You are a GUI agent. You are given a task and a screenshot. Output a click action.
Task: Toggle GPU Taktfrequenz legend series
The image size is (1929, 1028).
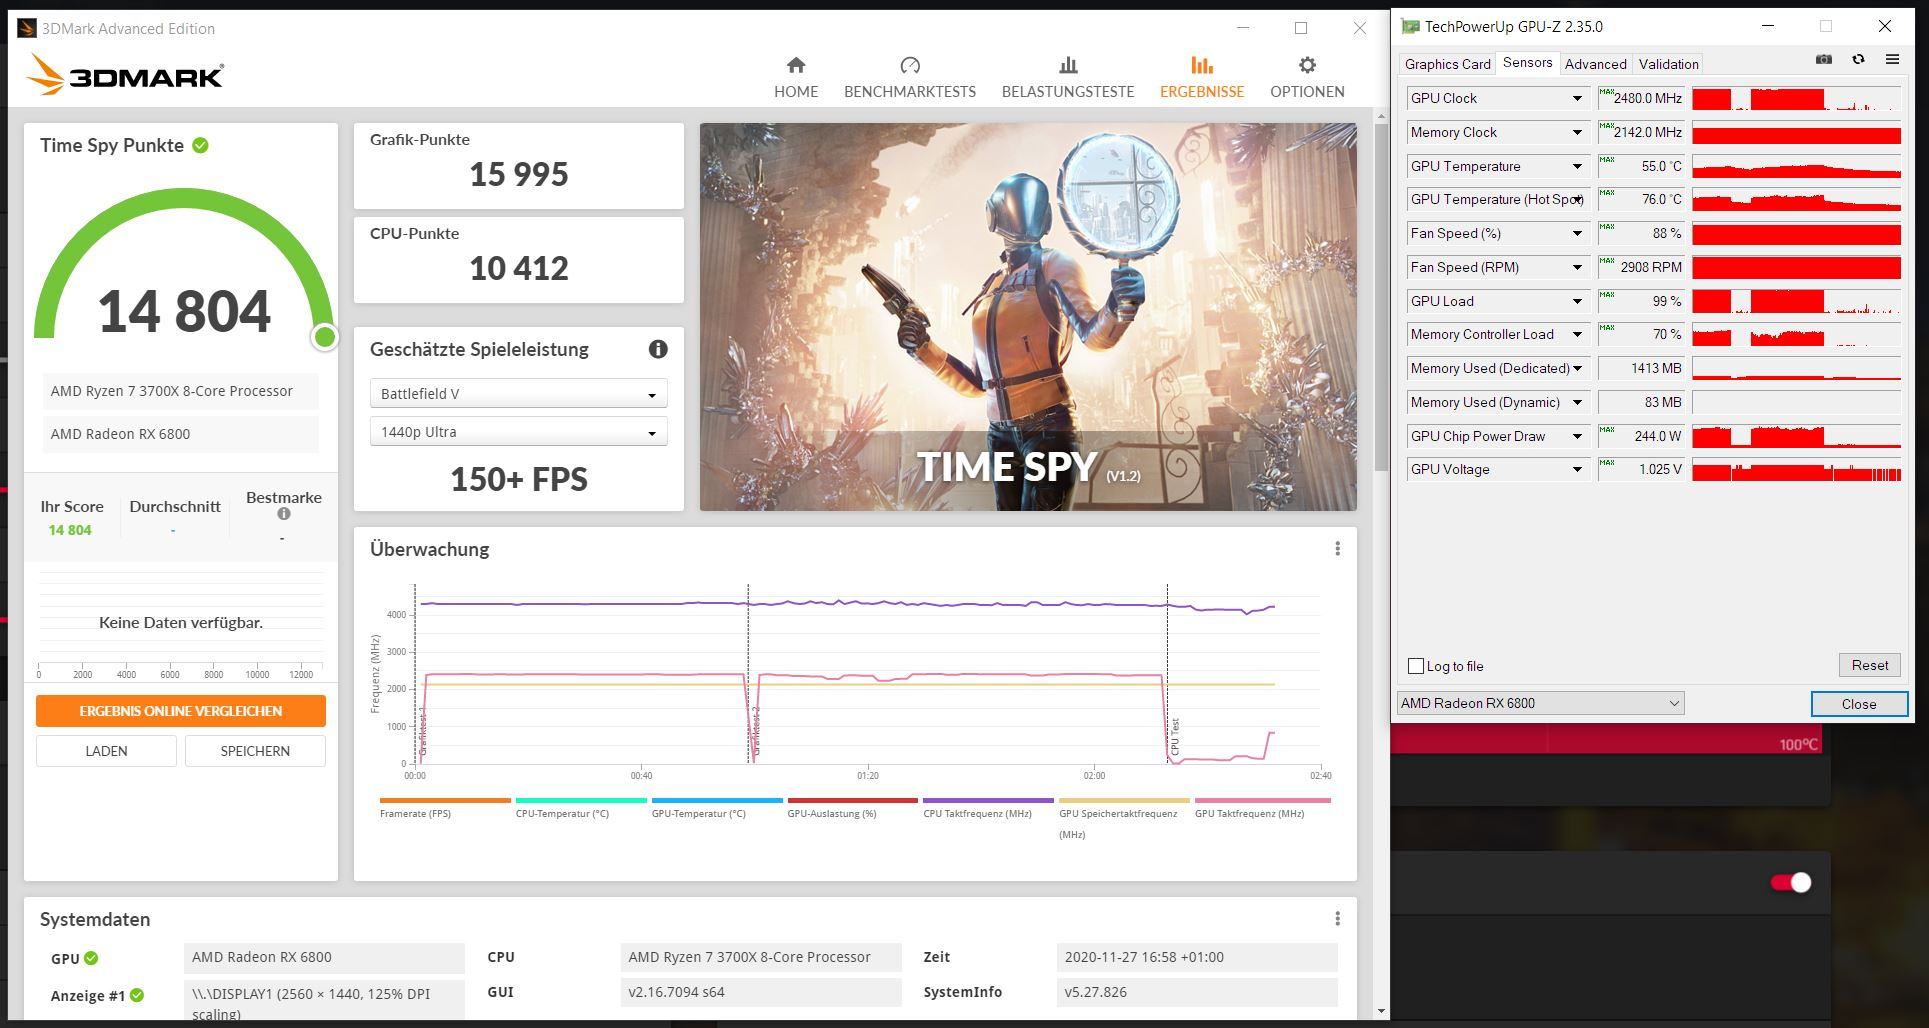[1260, 808]
